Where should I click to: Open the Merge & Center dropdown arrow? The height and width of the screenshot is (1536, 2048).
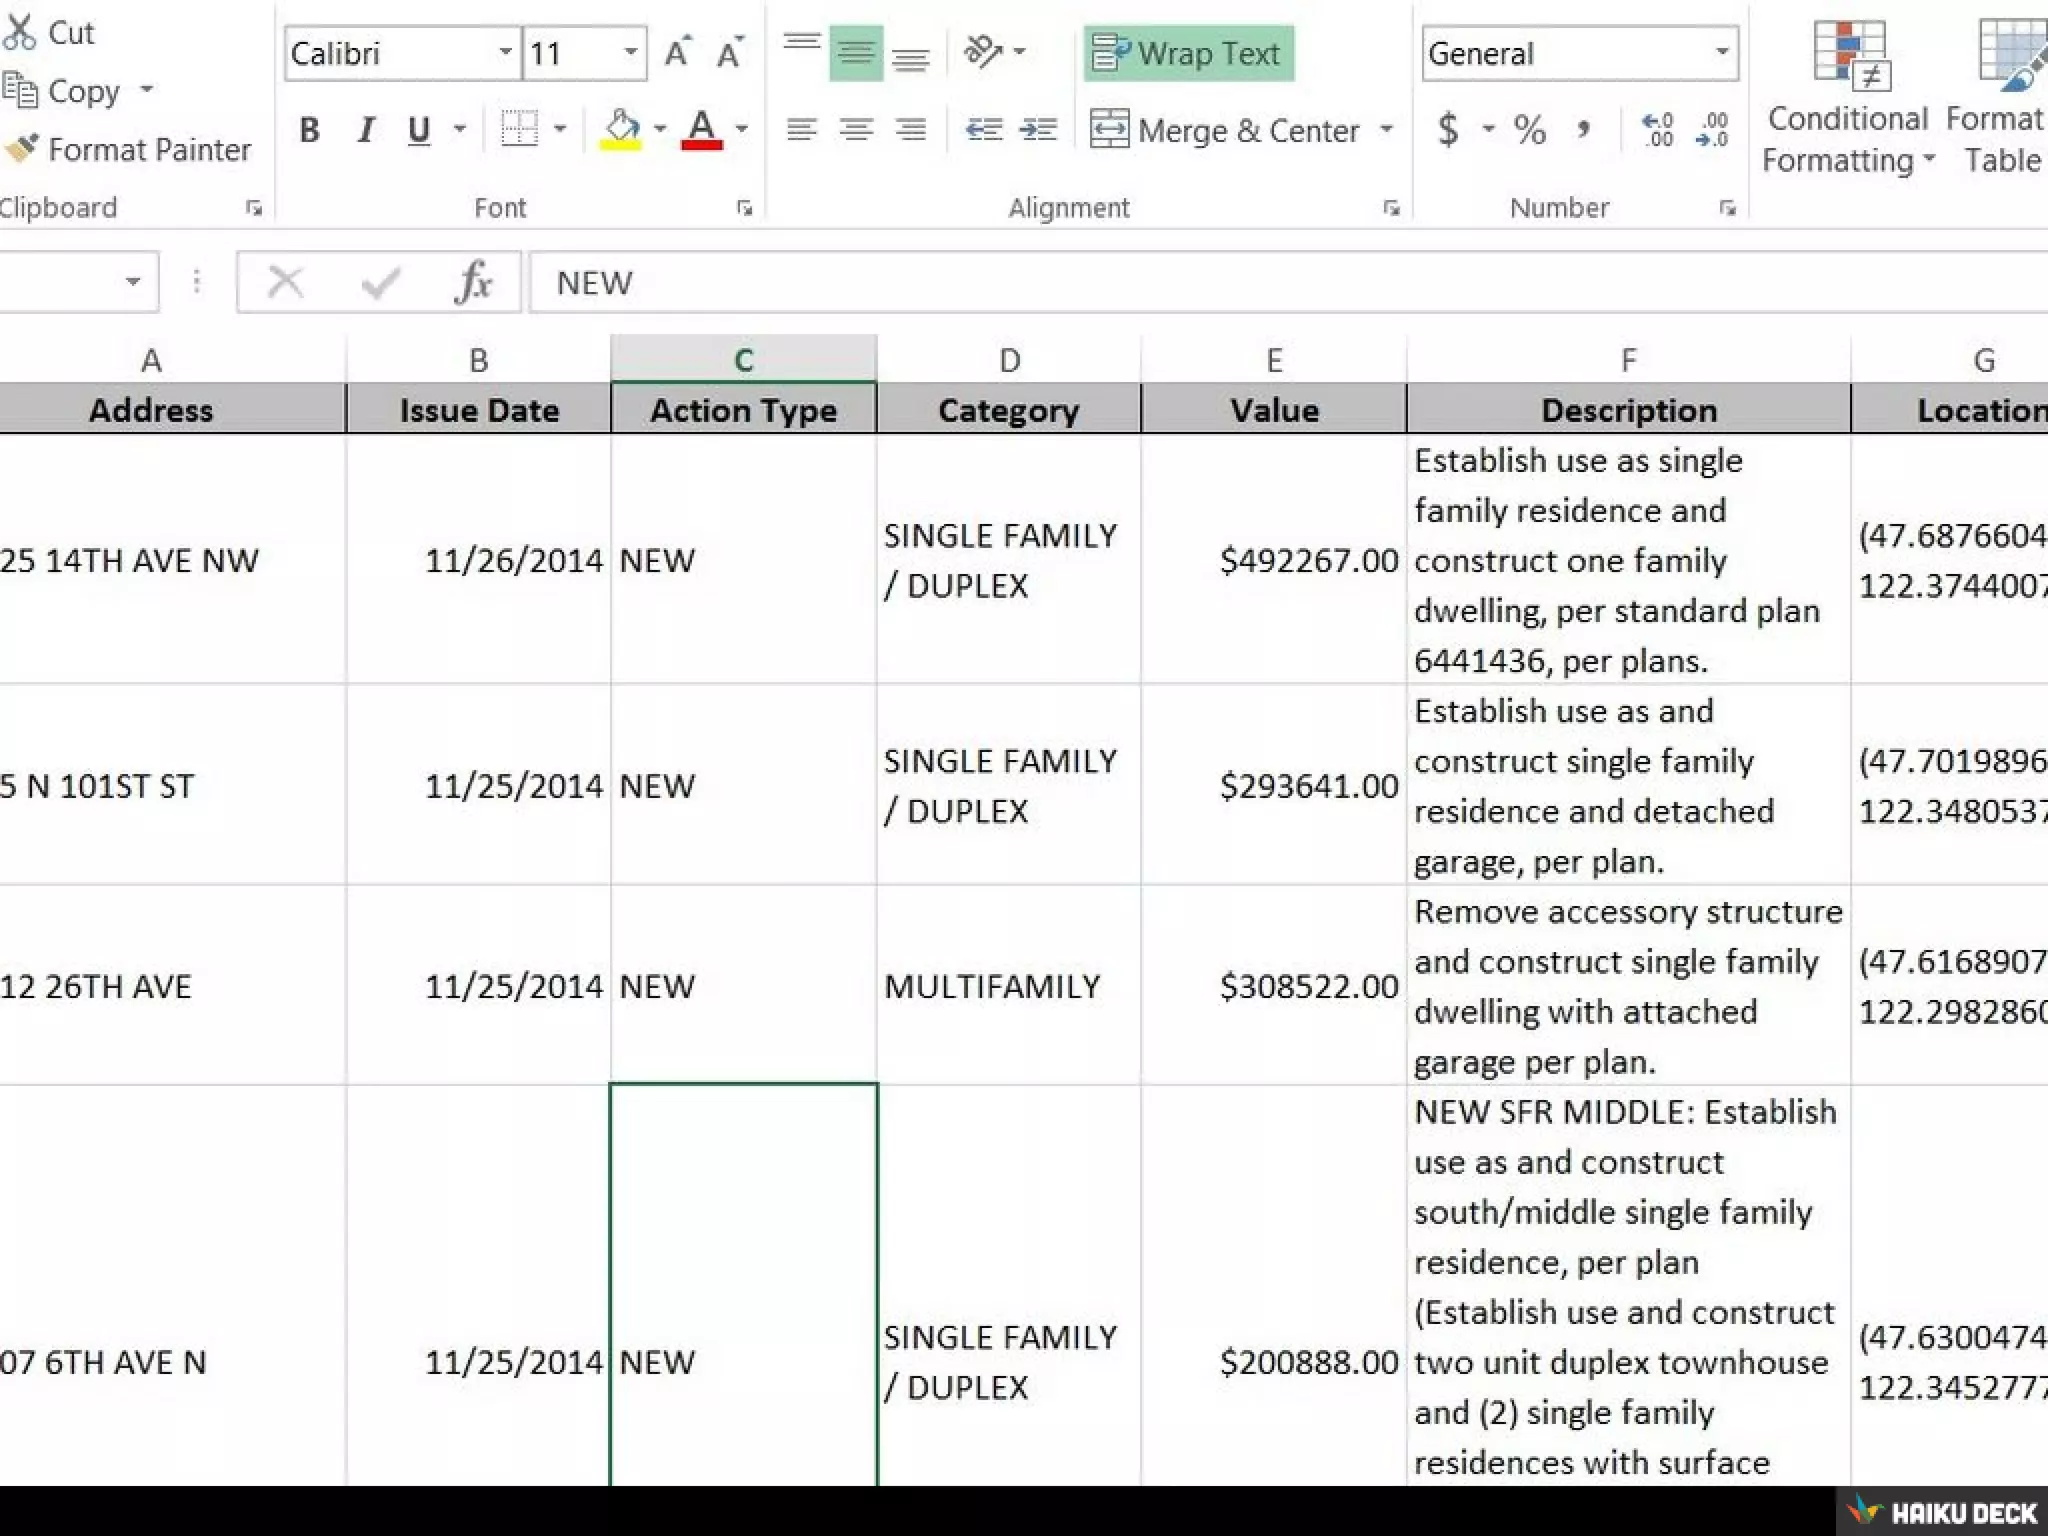1386,130
